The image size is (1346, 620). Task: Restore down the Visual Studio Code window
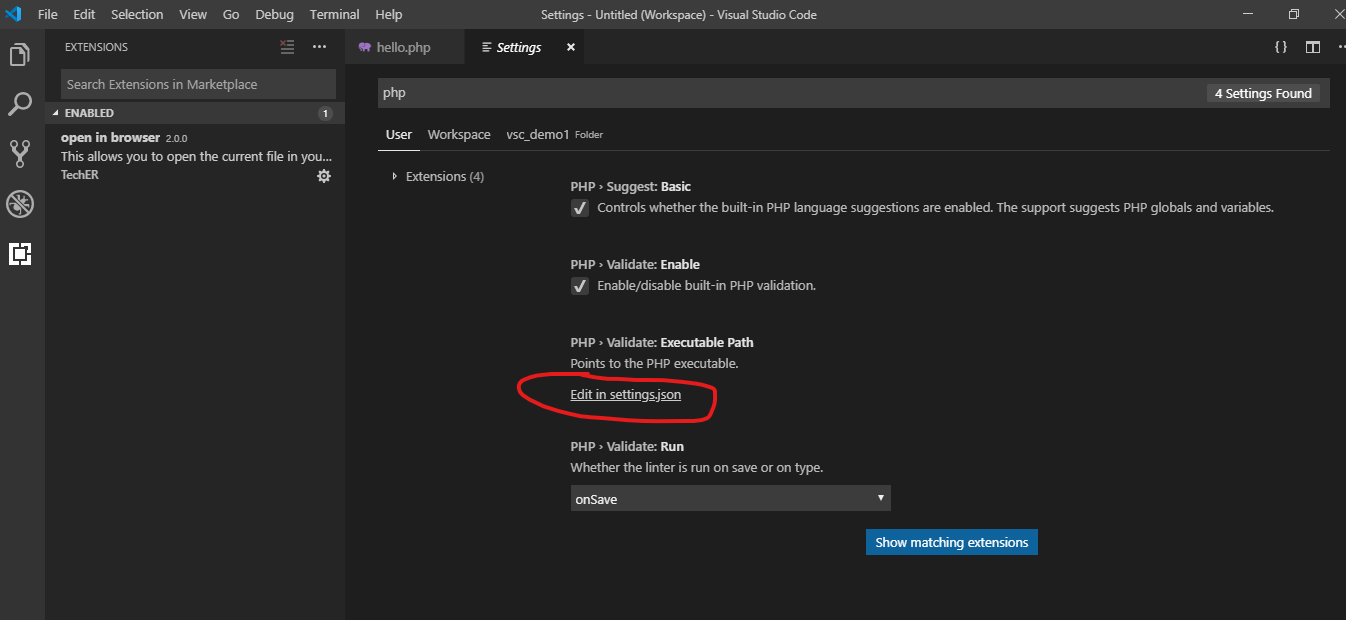click(1293, 14)
